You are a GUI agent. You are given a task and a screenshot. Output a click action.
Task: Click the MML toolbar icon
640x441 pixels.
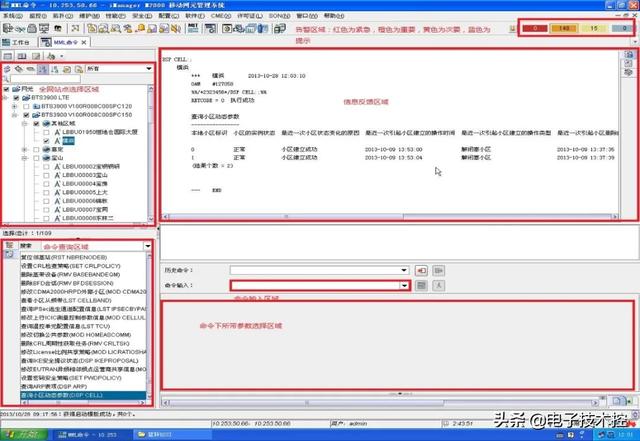coord(193,28)
